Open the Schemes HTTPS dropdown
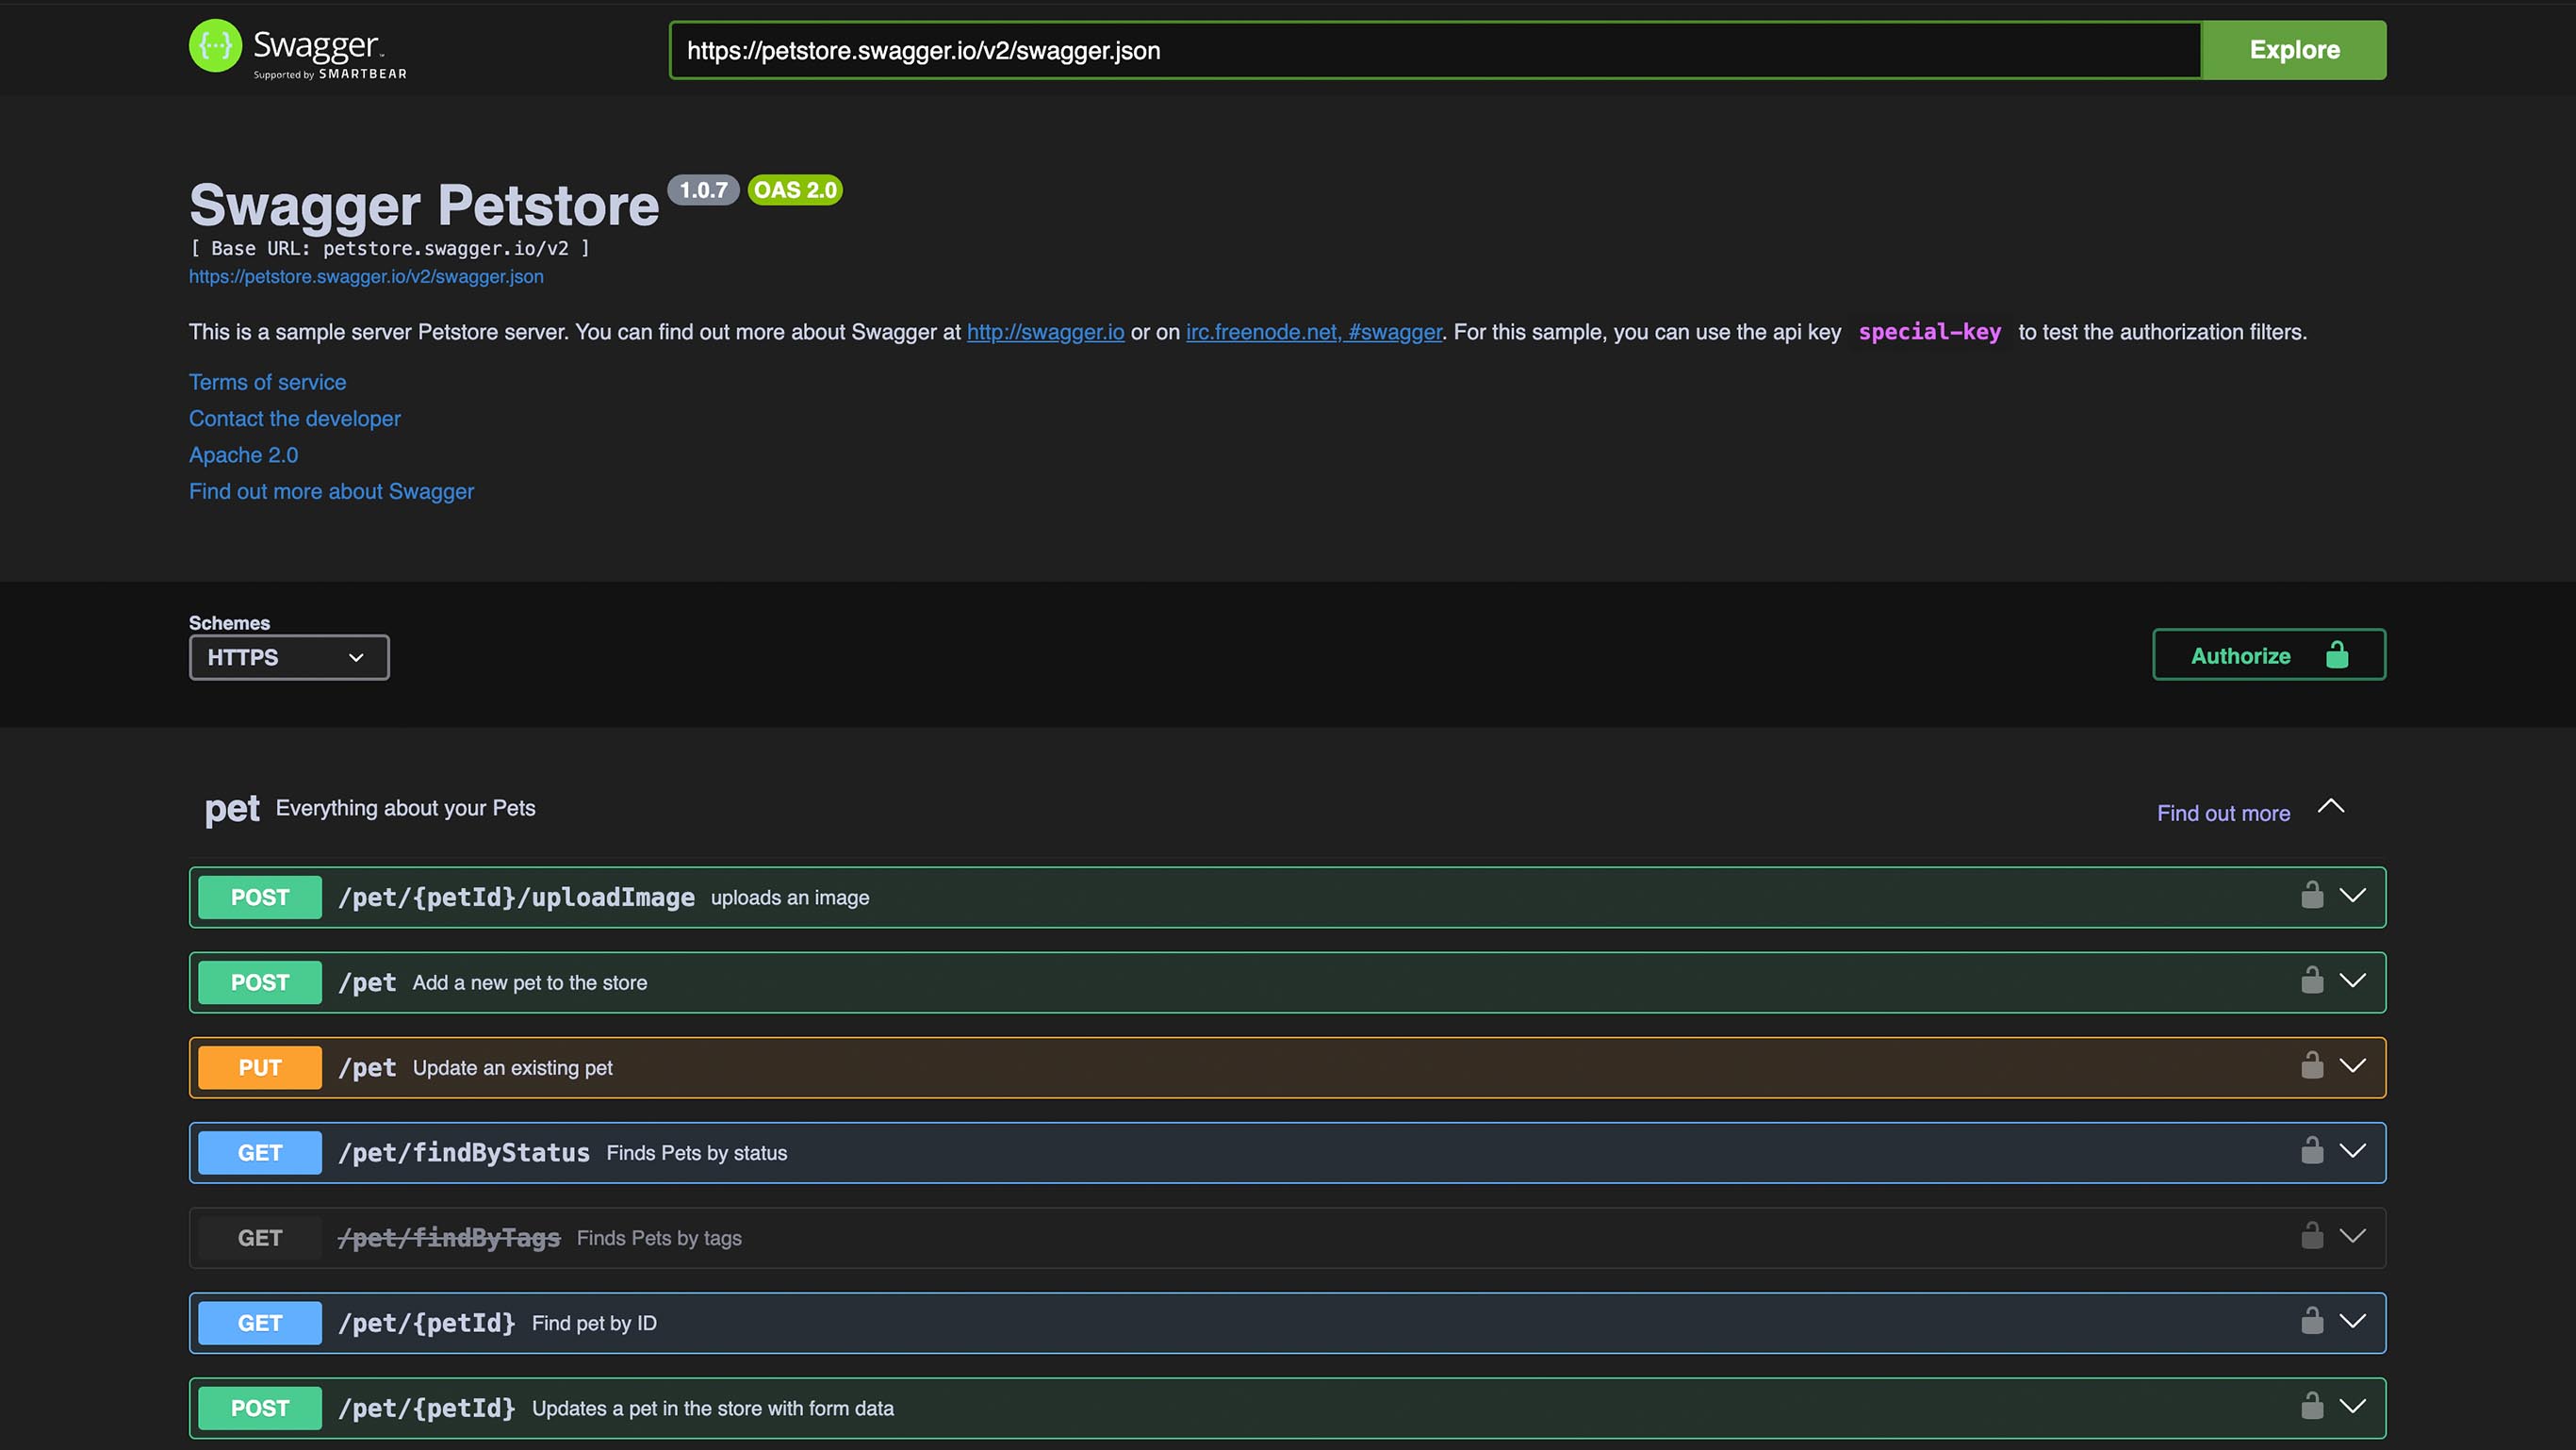Image resolution: width=2576 pixels, height=1450 pixels. pos(289,657)
